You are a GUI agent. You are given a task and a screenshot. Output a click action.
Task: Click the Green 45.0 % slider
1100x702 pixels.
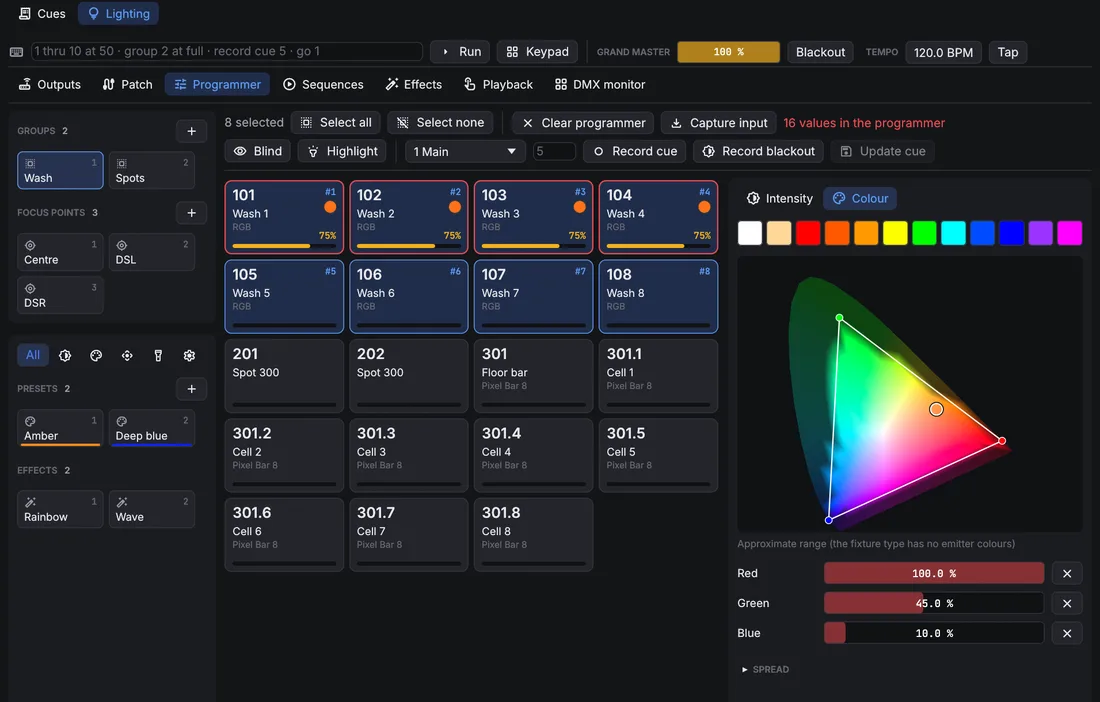tap(934, 603)
